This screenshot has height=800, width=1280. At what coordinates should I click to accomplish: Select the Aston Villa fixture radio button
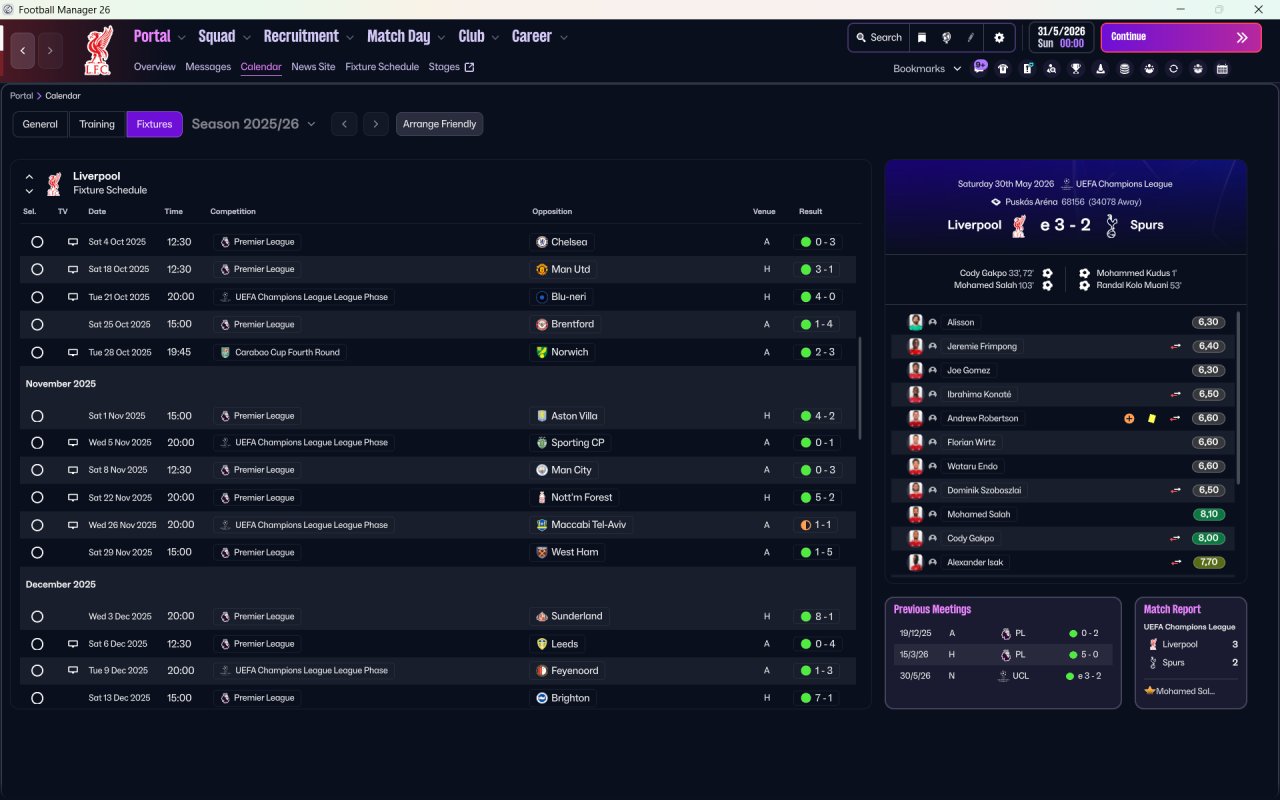(x=37, y=416)
